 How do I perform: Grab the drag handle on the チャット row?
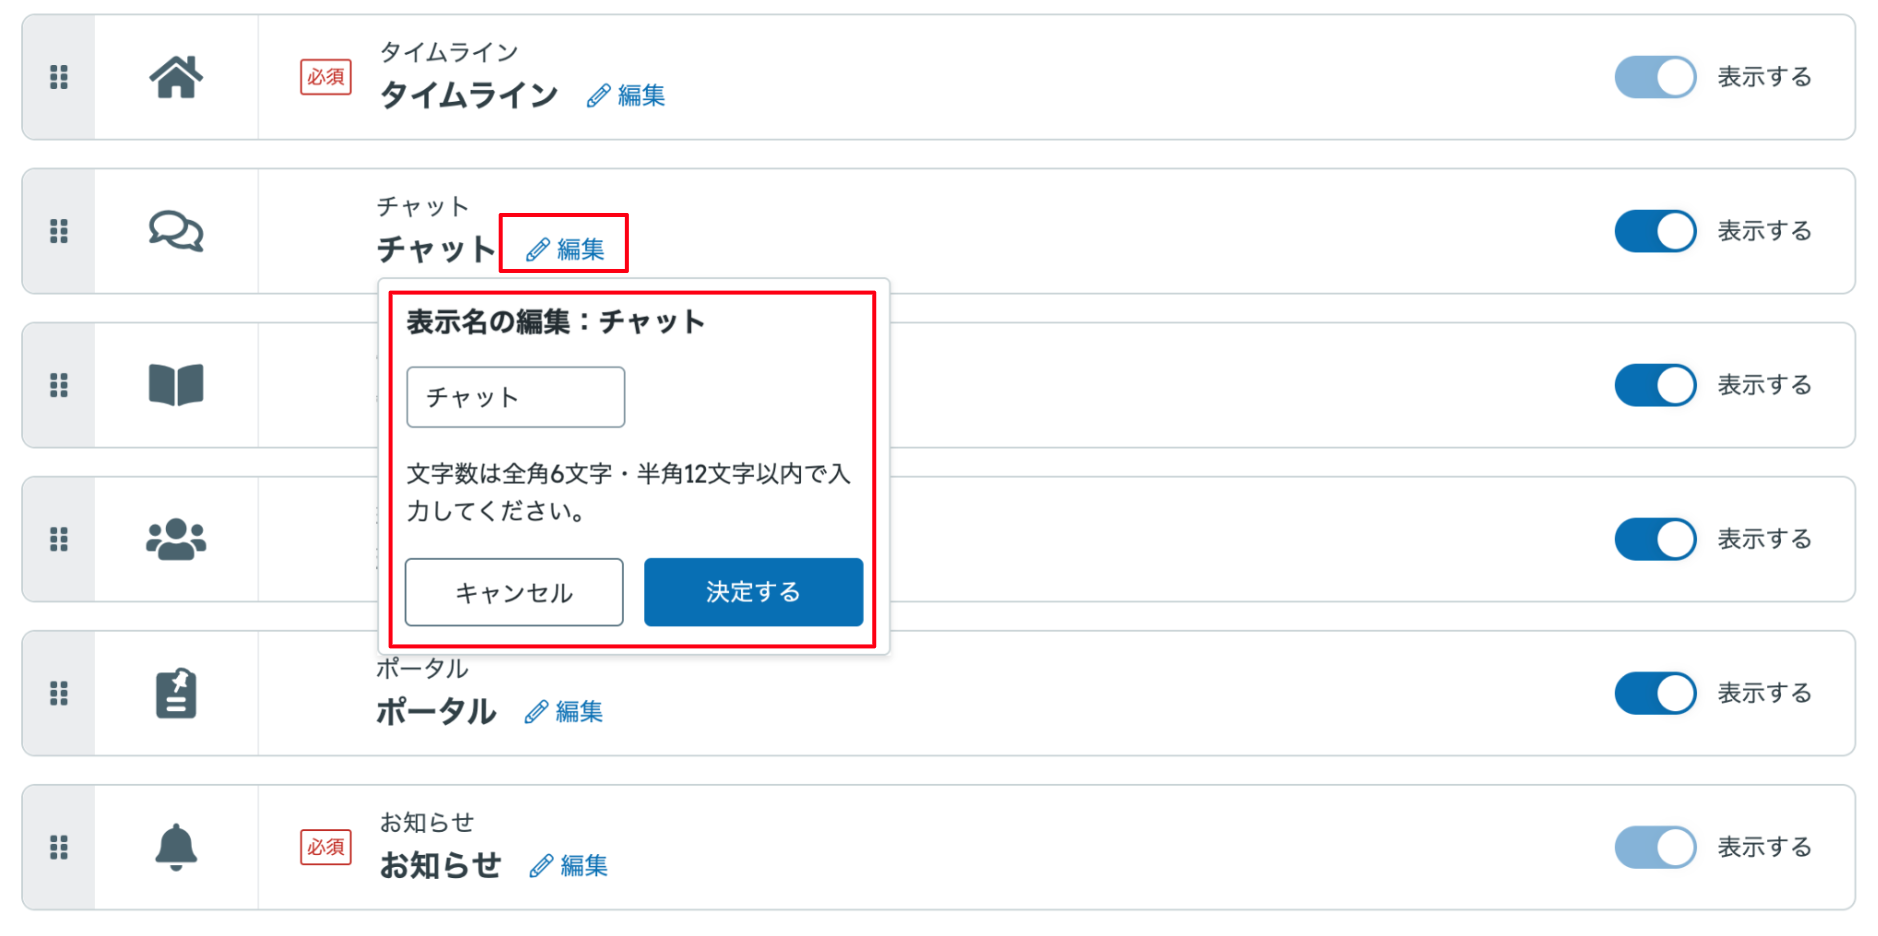click(58, 231)
